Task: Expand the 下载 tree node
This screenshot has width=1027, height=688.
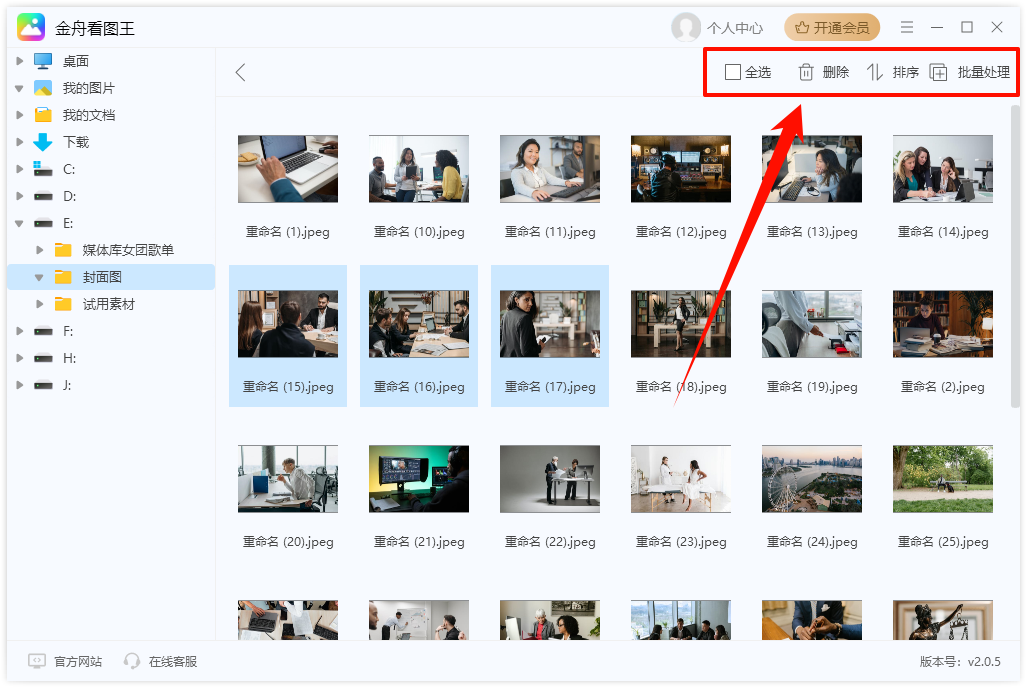Action: coord(20,142)
